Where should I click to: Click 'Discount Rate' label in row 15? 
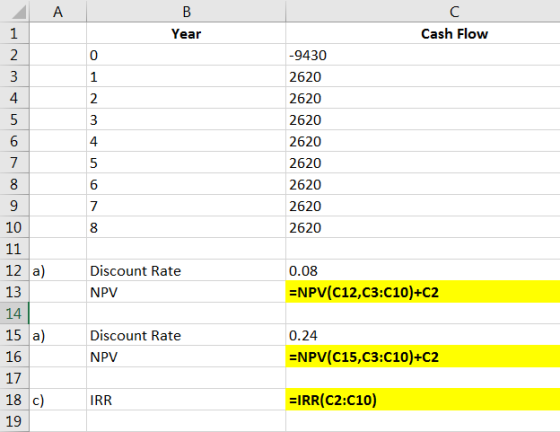coord(135,336)
